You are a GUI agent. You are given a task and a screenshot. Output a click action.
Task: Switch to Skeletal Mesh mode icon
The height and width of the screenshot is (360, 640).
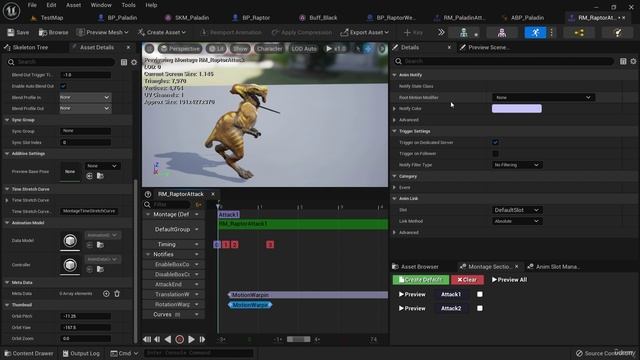pos(502,33)
